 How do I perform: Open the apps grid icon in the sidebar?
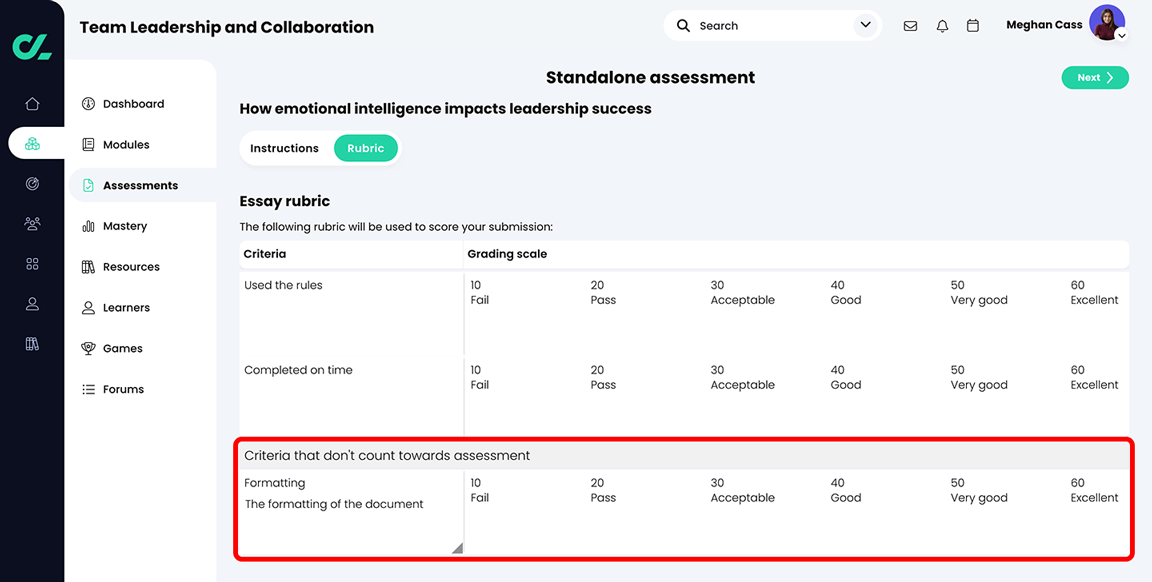point(32,263)
